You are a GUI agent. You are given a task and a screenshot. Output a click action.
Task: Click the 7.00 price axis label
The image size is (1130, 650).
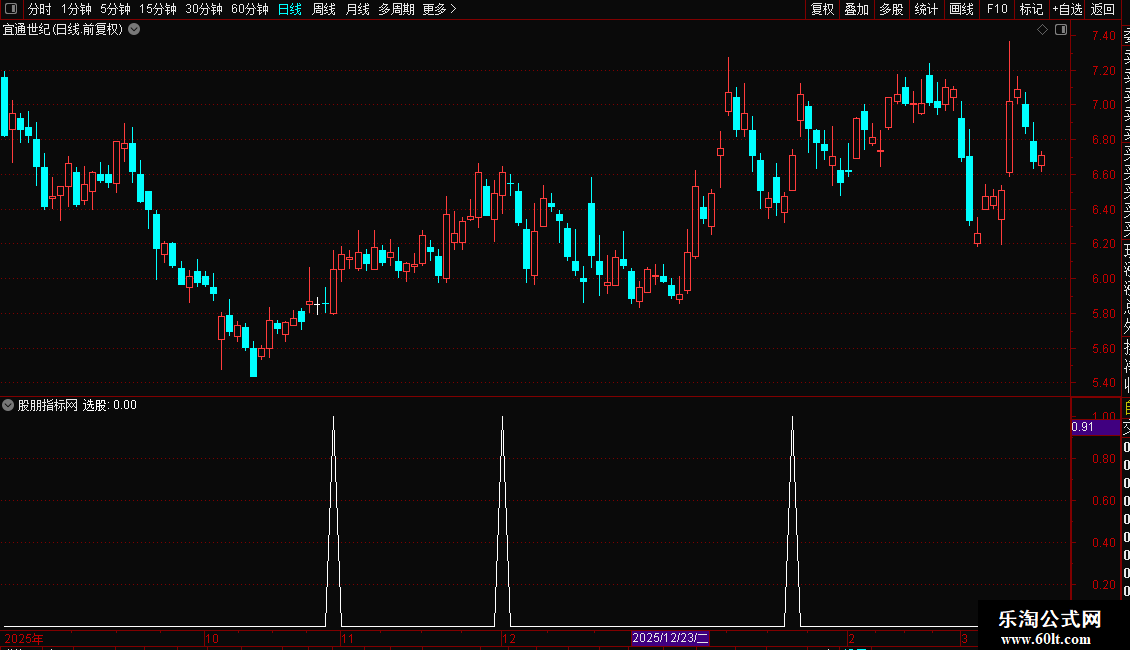point(1103,104)
